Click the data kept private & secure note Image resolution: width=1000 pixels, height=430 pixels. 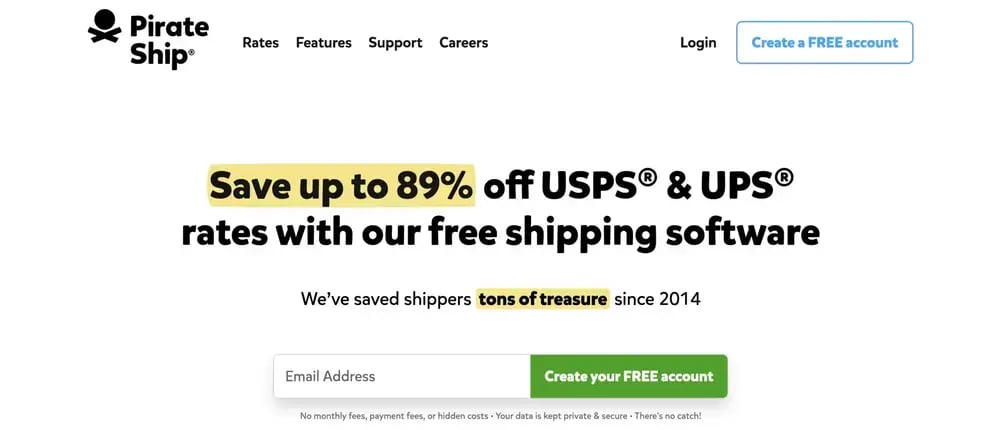coord(563,416)
